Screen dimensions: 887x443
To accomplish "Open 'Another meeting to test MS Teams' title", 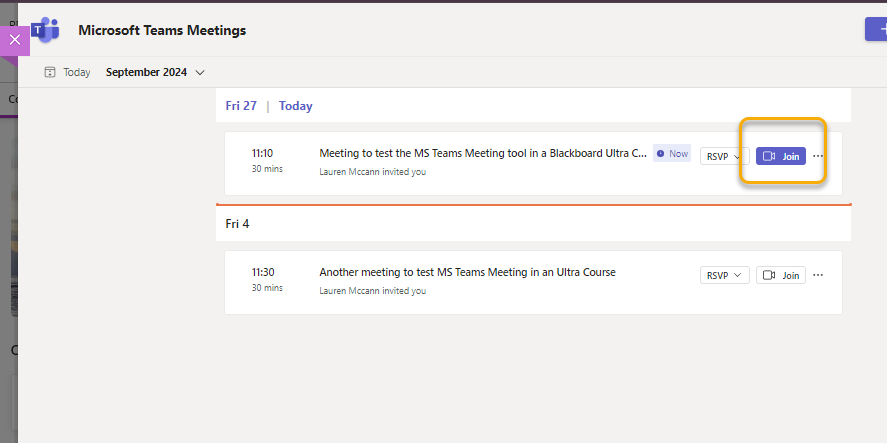I will coord(467,272).
